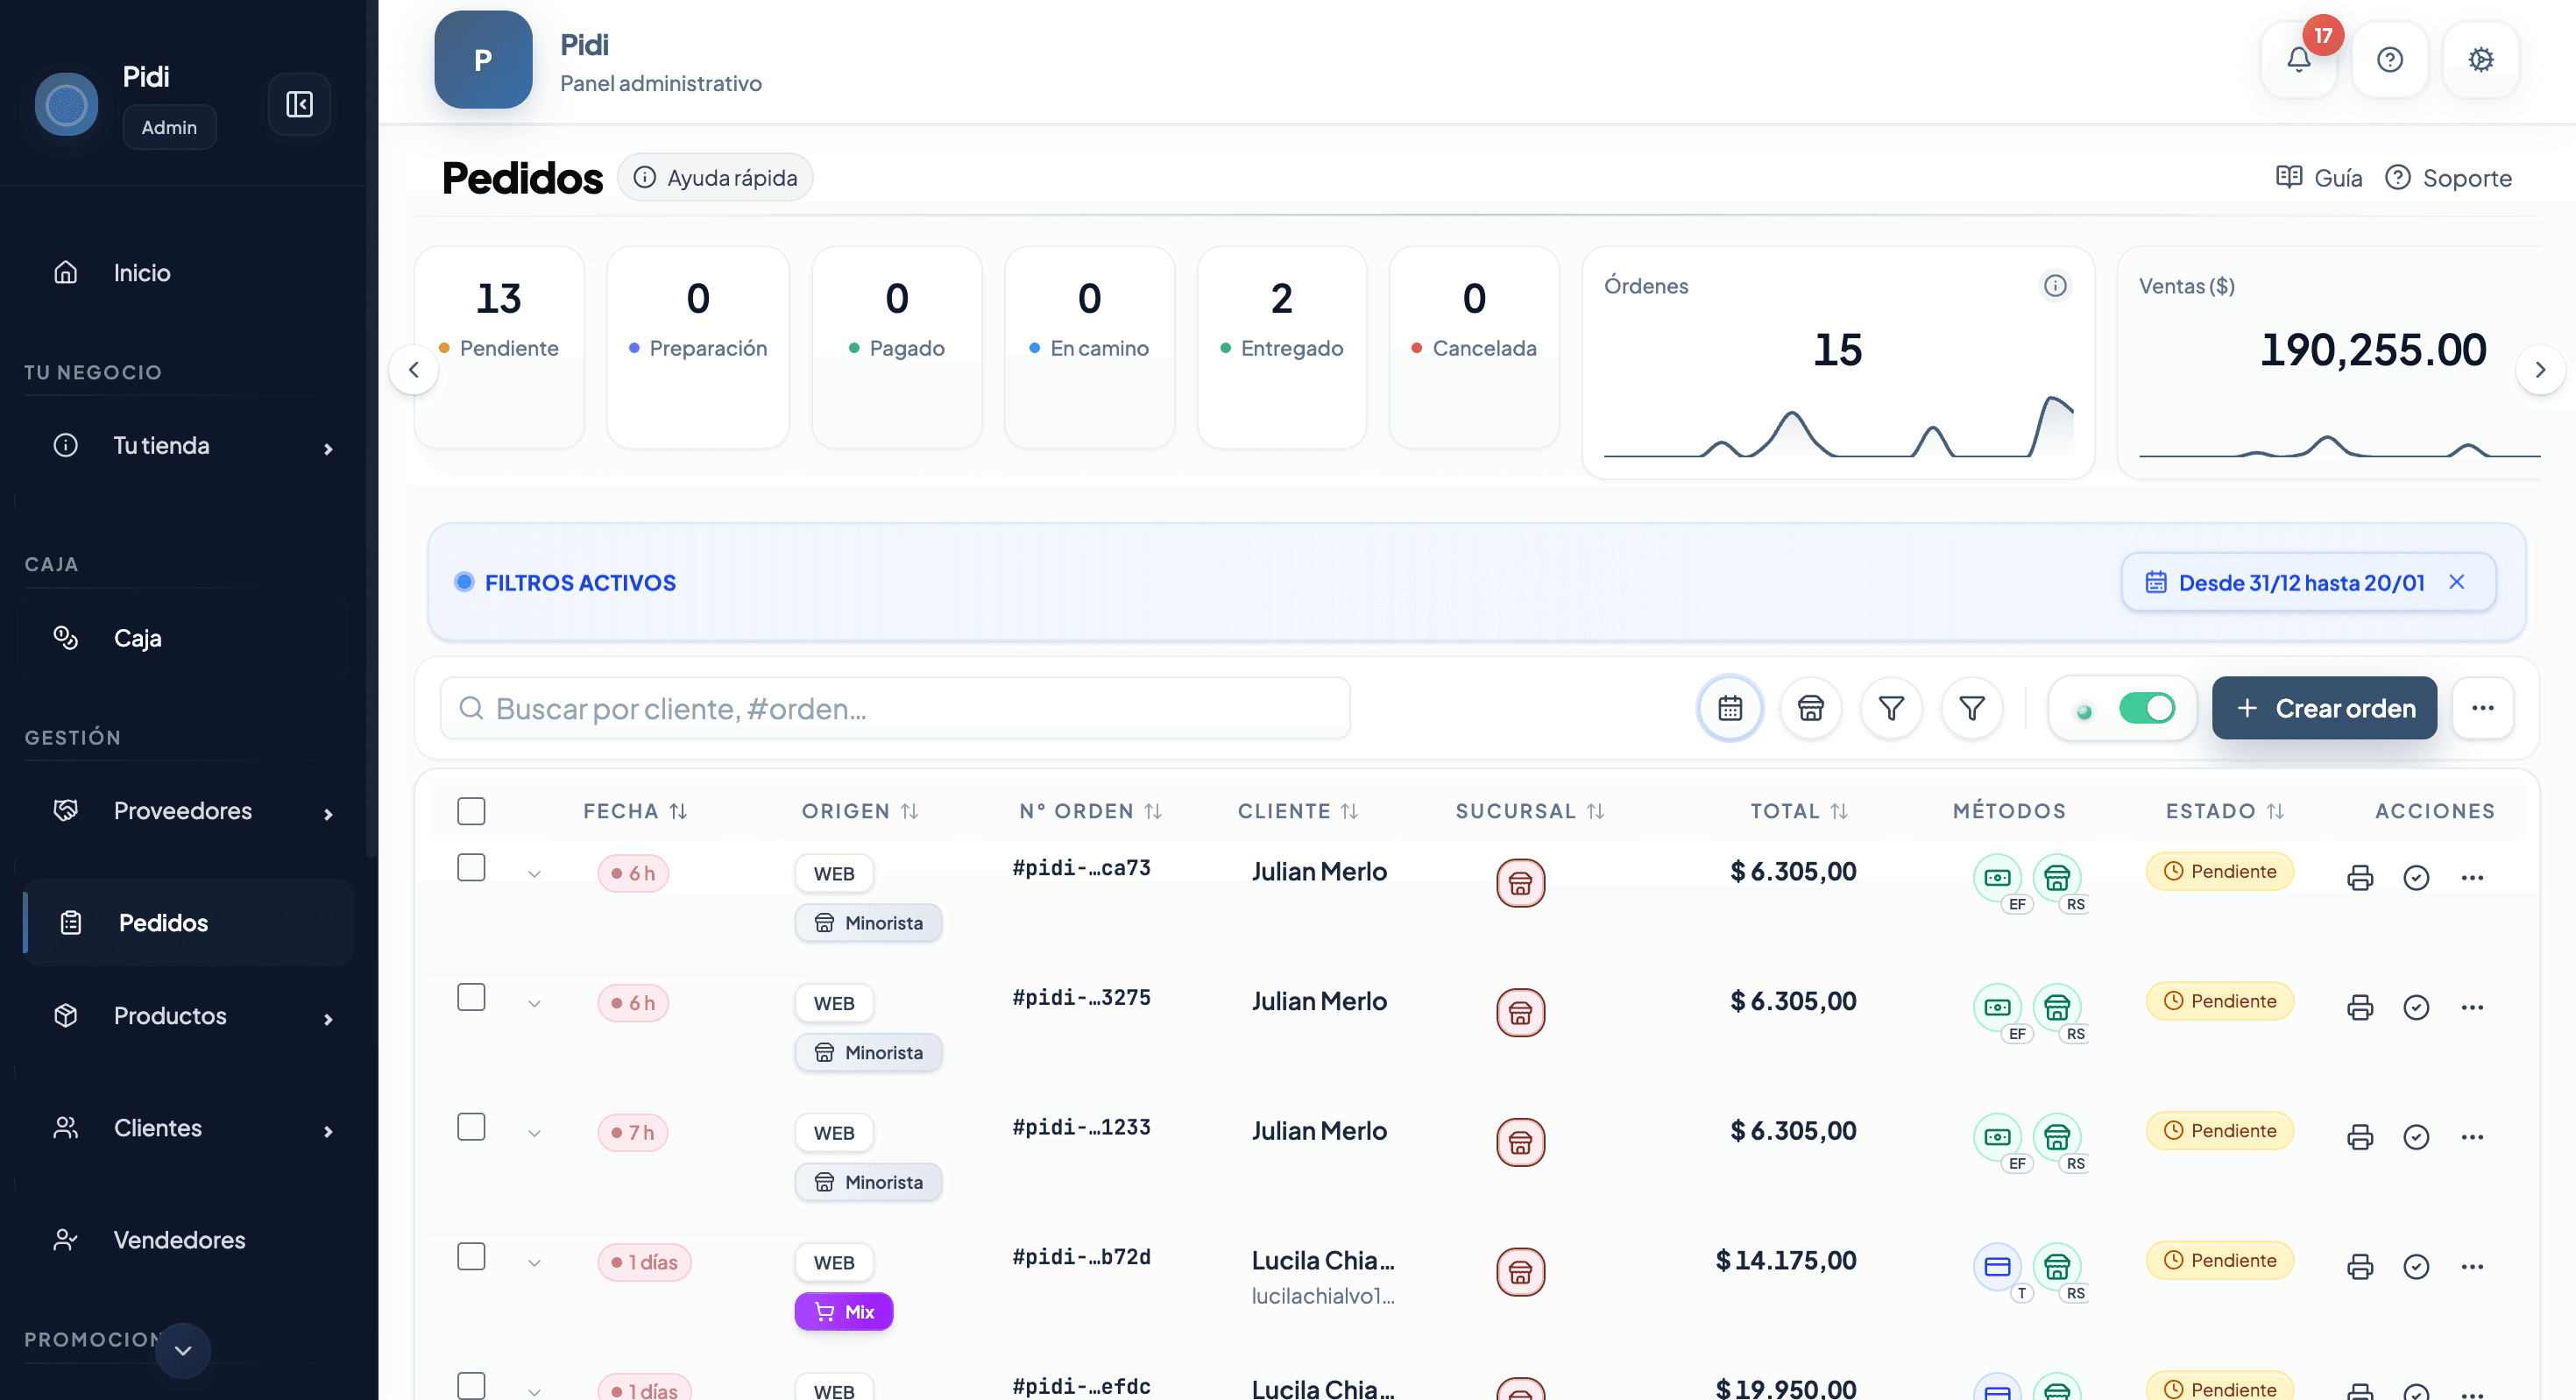
Task: Toggle the green live updates switch
Action: click(2146, 708)
